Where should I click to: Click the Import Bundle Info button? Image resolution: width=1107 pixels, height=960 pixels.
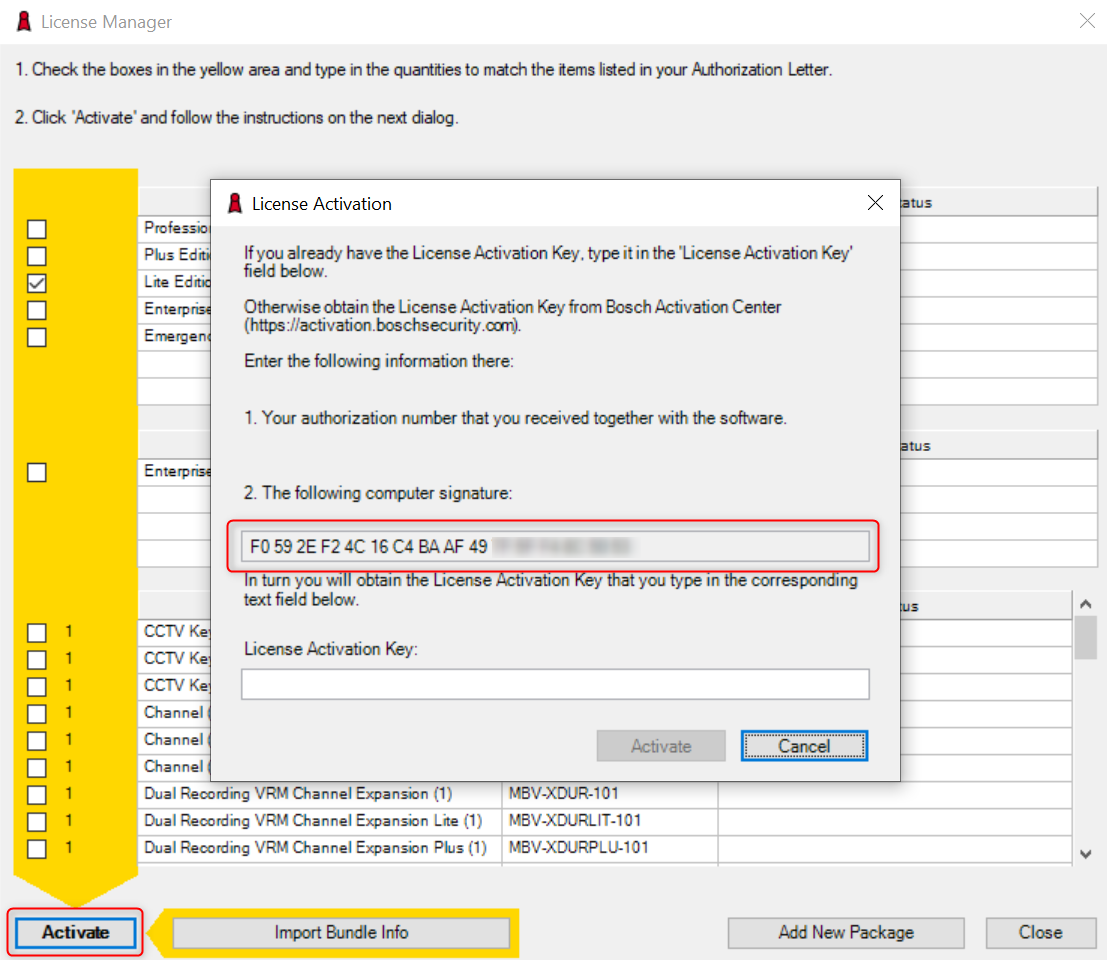(x=341, y=933)
